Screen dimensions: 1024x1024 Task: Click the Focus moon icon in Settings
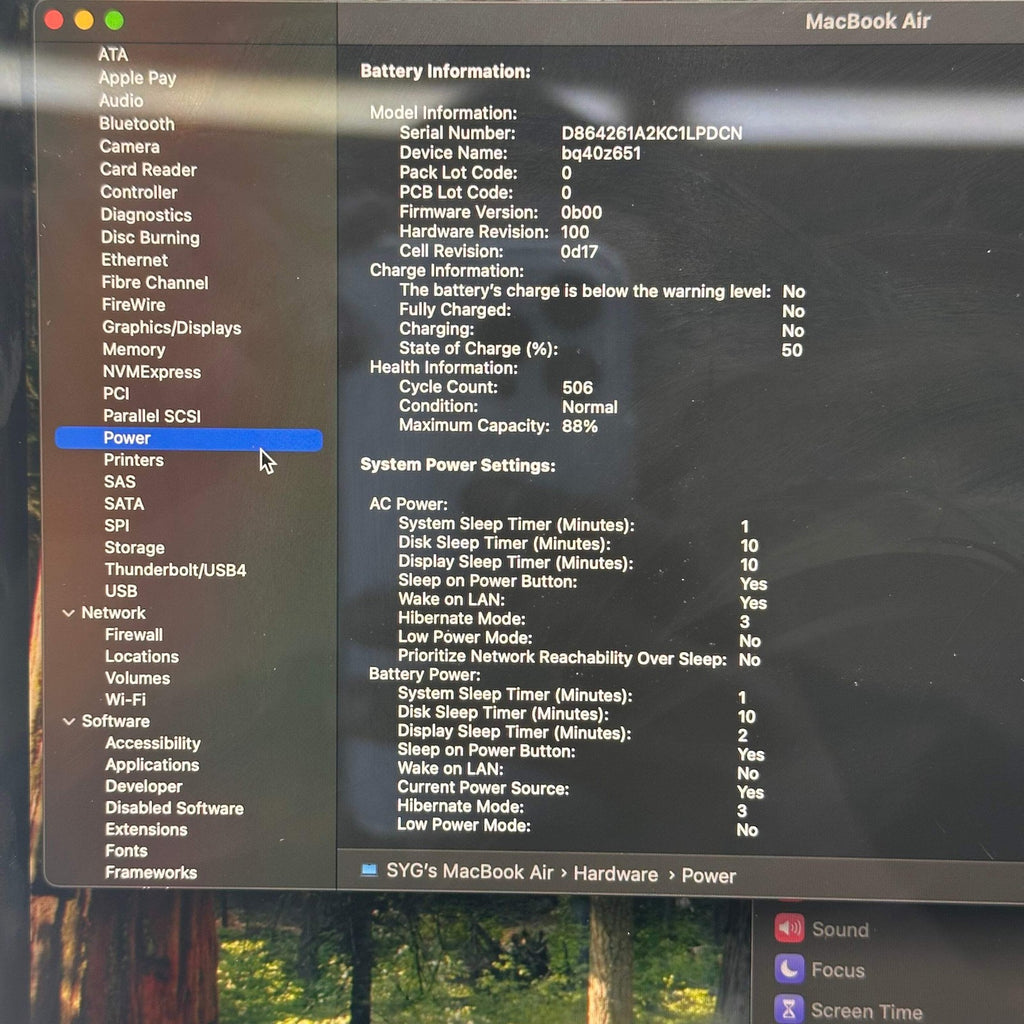pyautogui.click(x=789, y=968)
